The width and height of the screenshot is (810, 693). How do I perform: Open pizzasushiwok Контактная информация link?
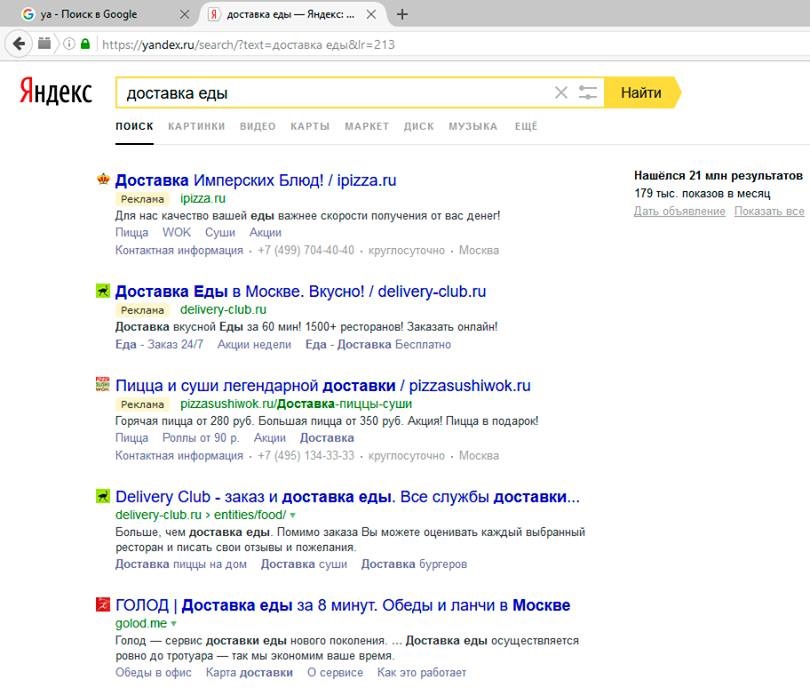point(179,456)
